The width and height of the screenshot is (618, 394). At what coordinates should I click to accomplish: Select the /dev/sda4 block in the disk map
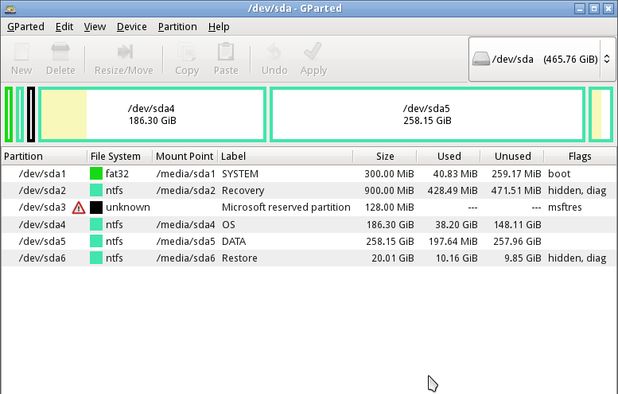click(x=152, y=114)
